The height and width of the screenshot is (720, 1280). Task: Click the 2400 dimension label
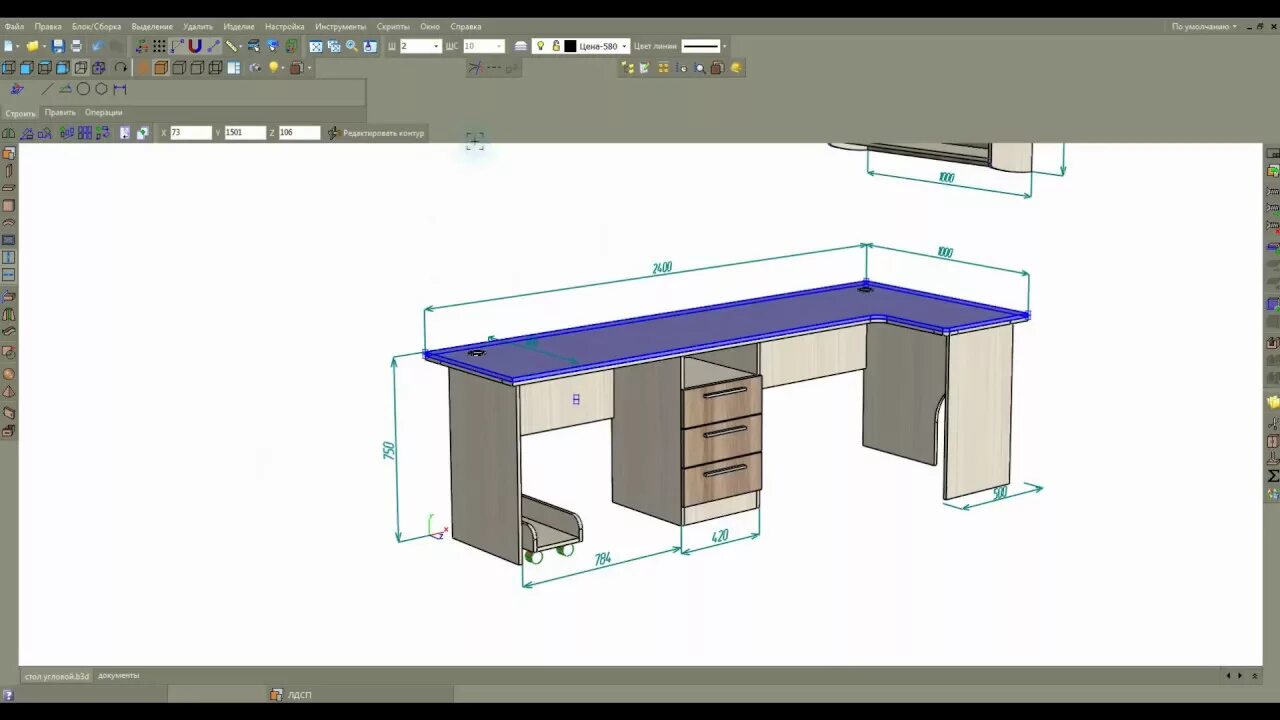tap(662, 268)
